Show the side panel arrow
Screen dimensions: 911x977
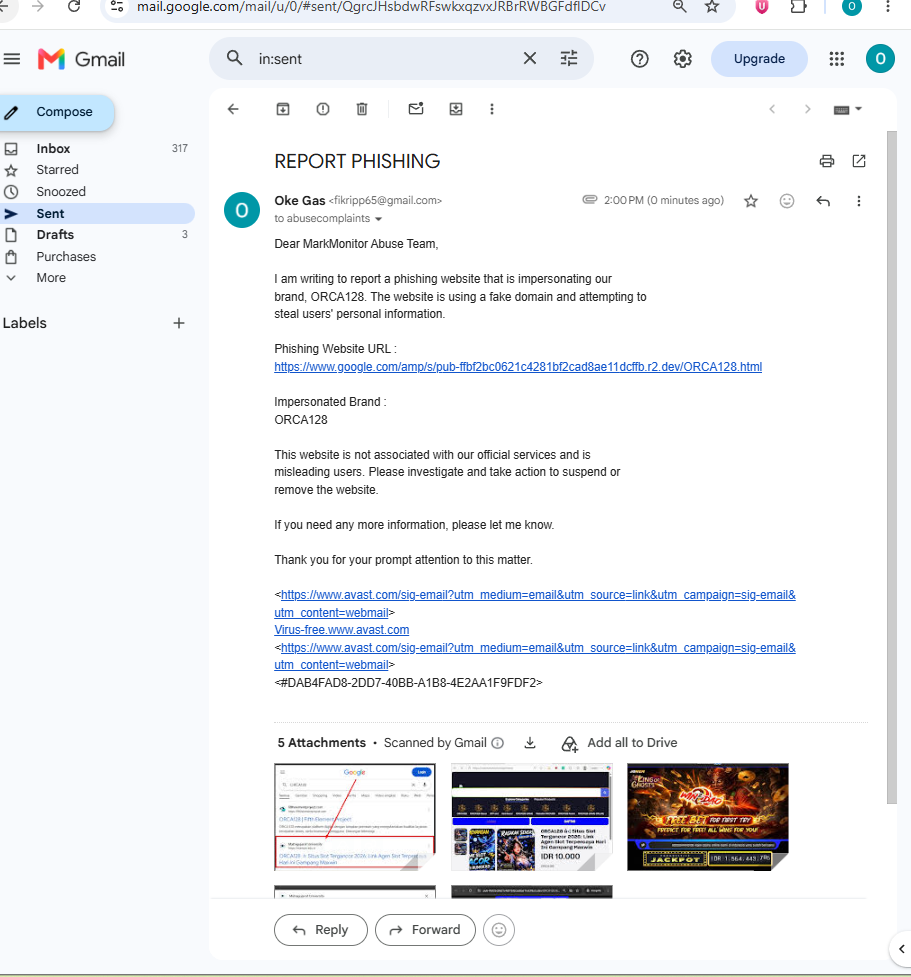point(901,949)
